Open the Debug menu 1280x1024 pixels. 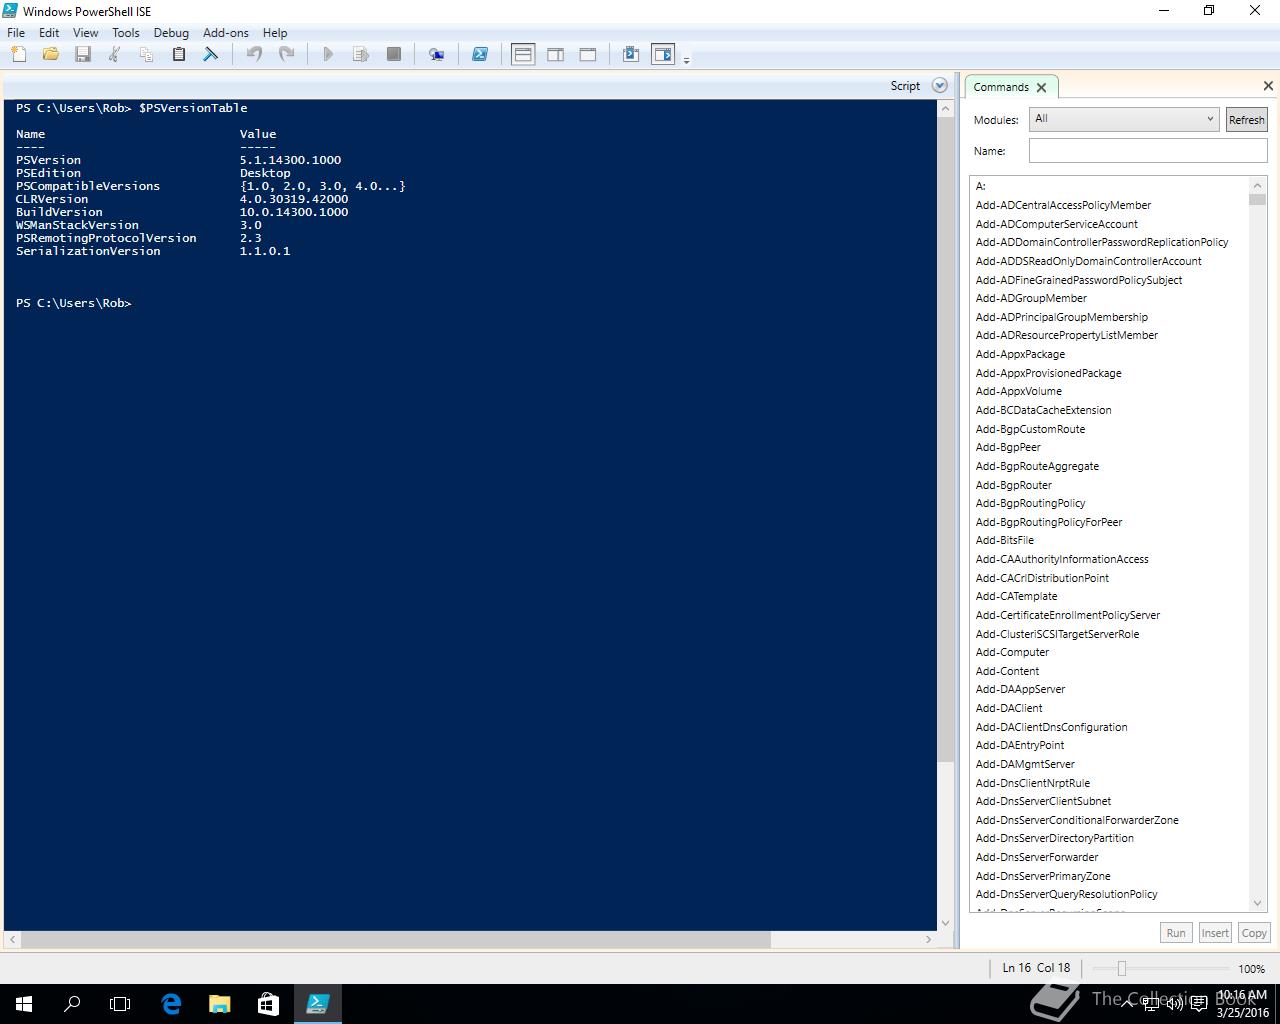[x=171, y=32]
